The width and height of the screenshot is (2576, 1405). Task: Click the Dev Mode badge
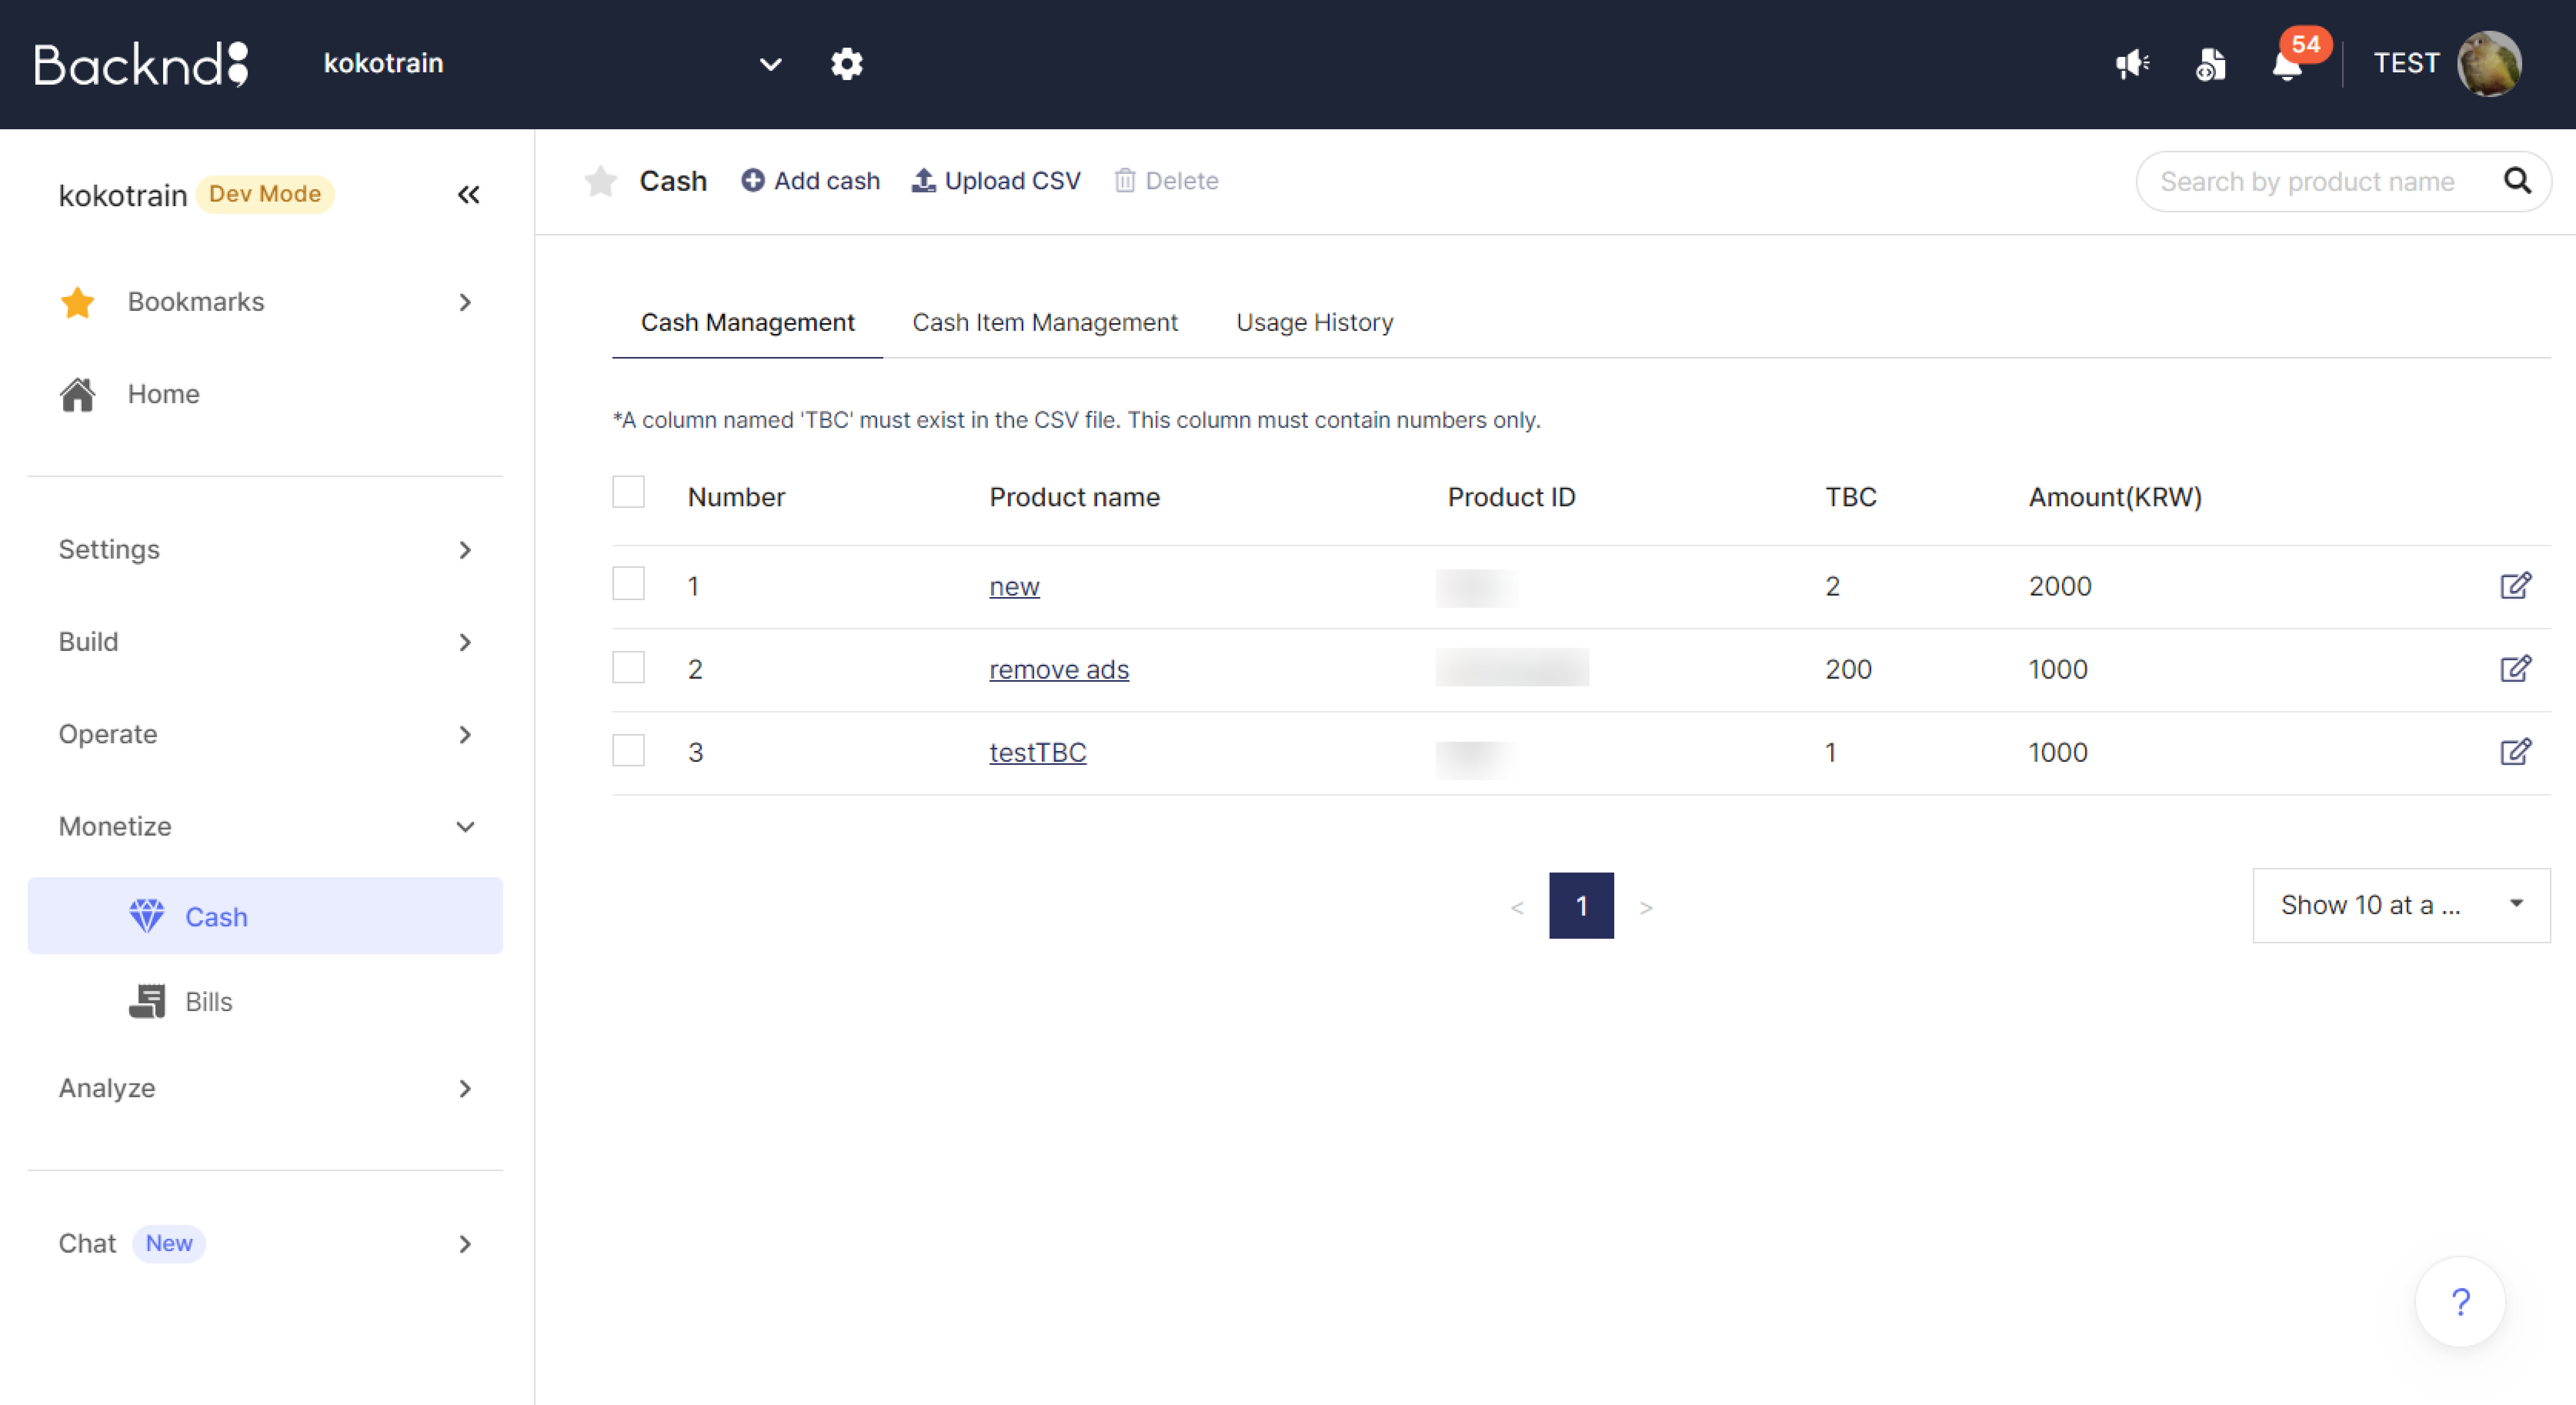[x=265, y=194]
